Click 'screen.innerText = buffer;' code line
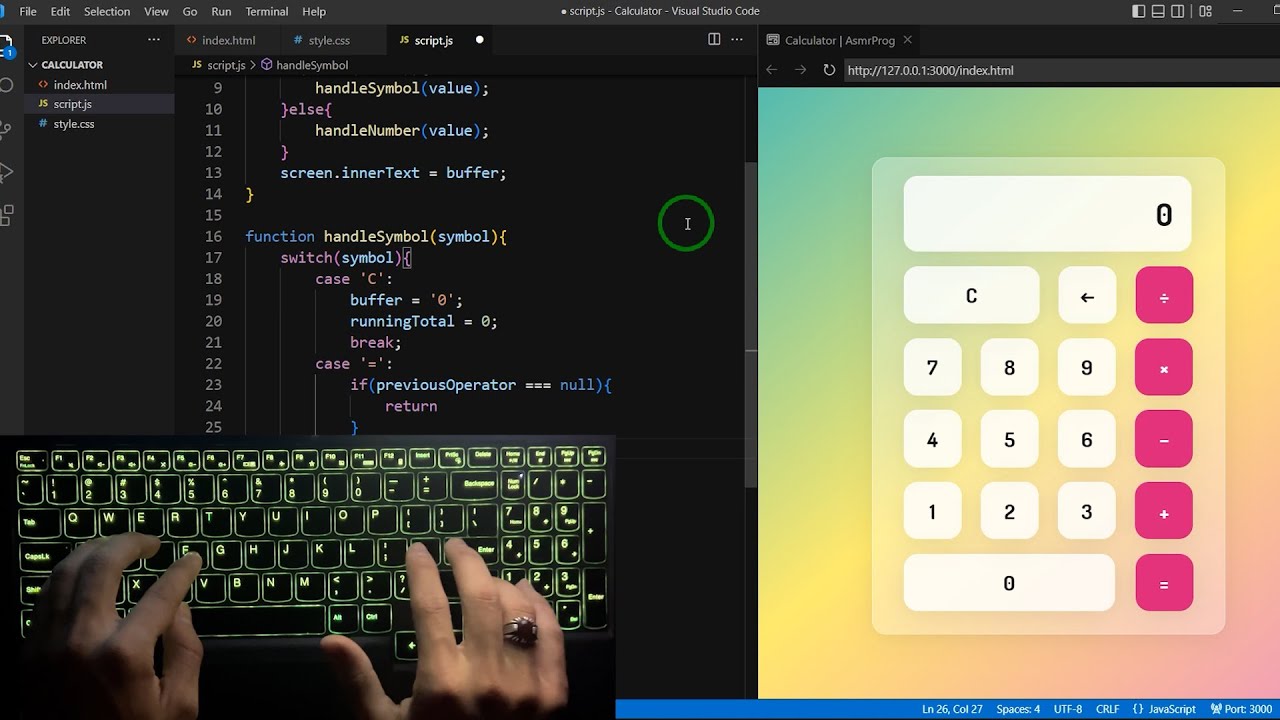1280x720 pixels. click(x=393, y=173)
